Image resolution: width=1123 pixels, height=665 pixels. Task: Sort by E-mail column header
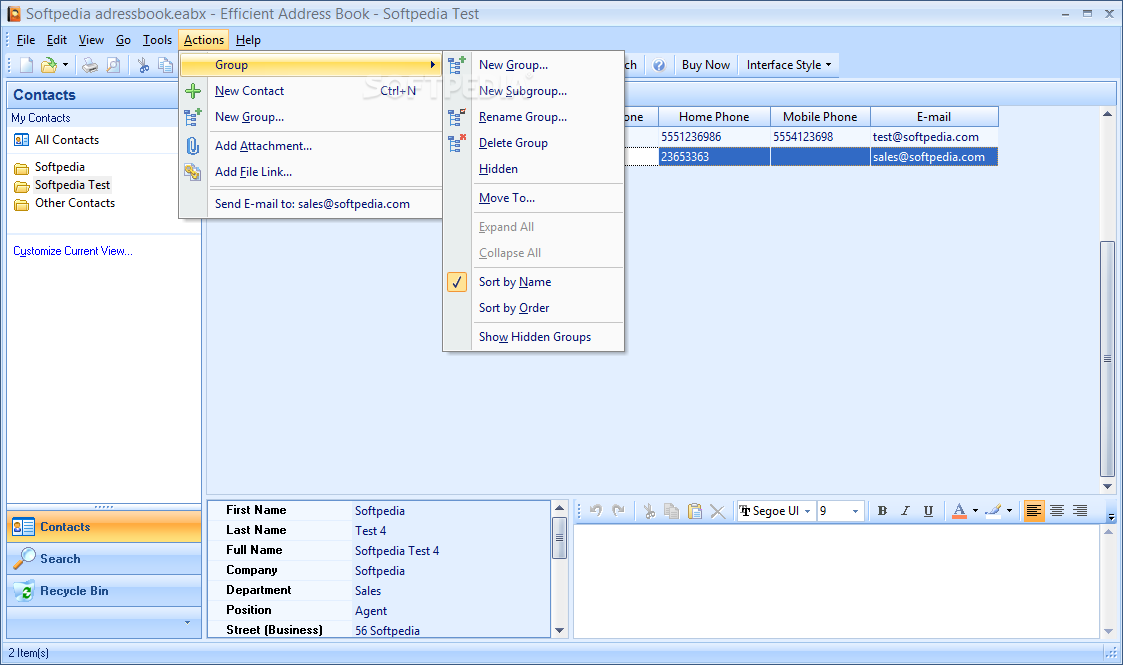coord(934,117)
